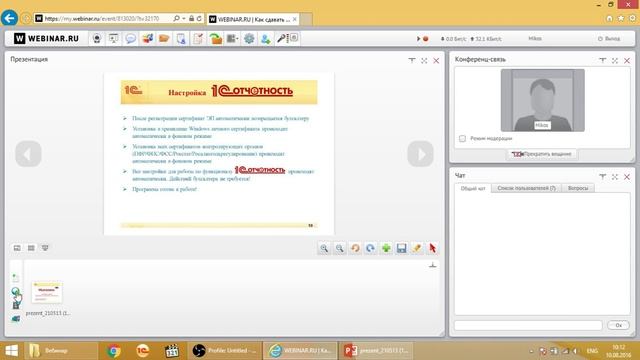Open Вебинар folder in taskbar
The height and width of the screenshot is (360, 640).
tap(60, 351)
